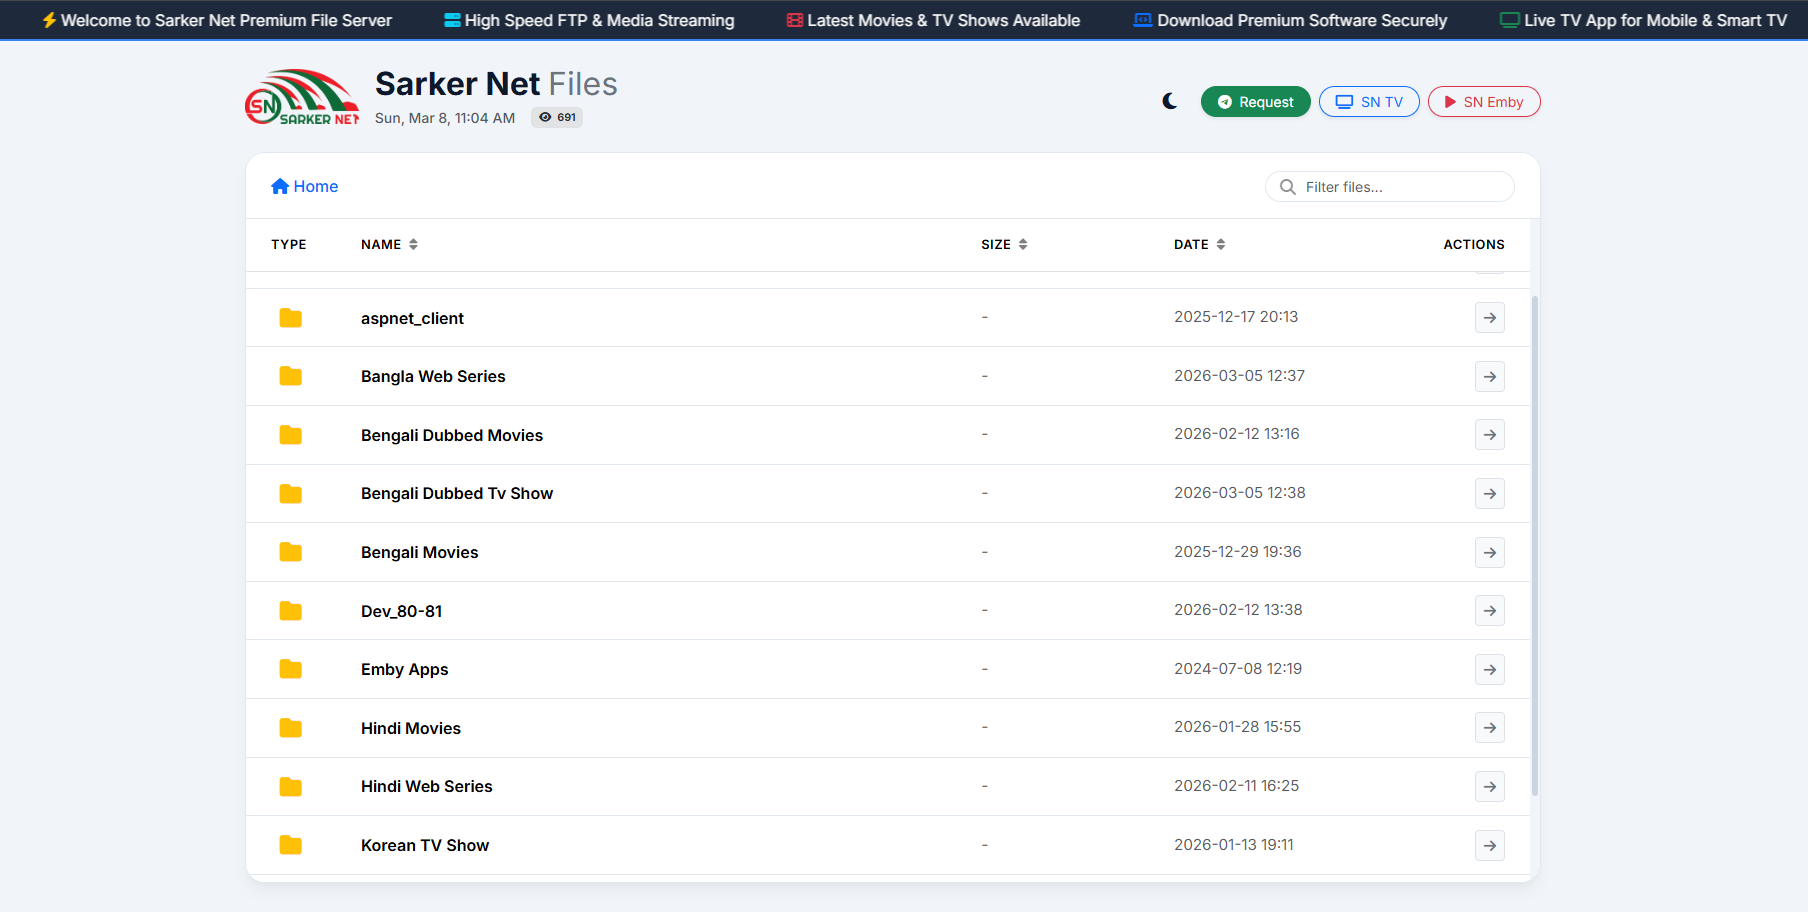This screenshot has height=912, width=1808.
Task: Click arrow action for Hindi Web Series
Action: (x=1490, y=786)
